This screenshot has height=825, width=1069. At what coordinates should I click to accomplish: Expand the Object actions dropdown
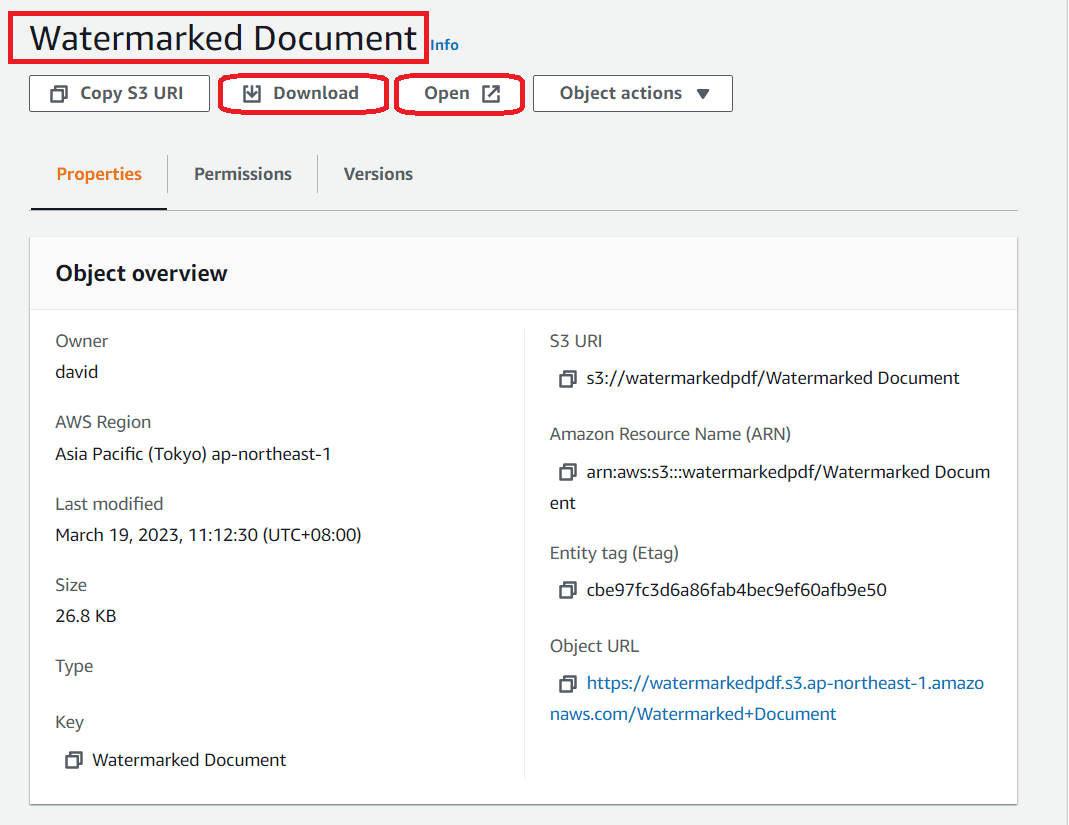tap(632, 93)
